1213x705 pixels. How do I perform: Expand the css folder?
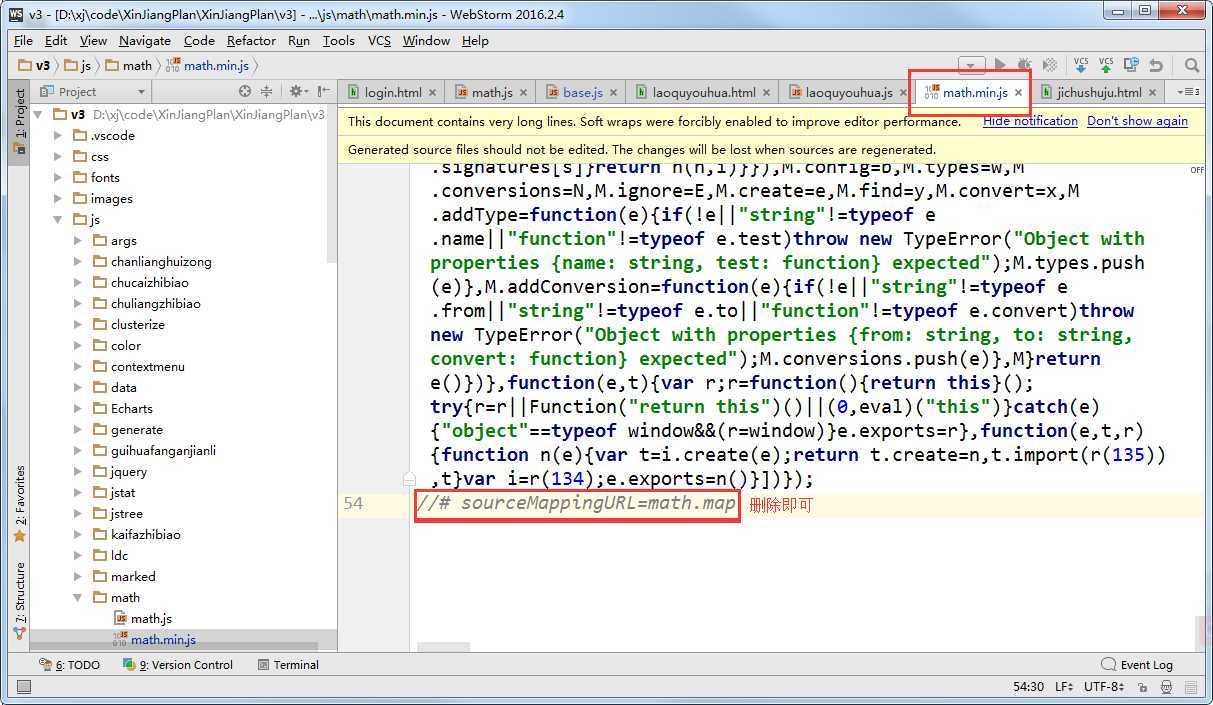[x=58, y=156]
